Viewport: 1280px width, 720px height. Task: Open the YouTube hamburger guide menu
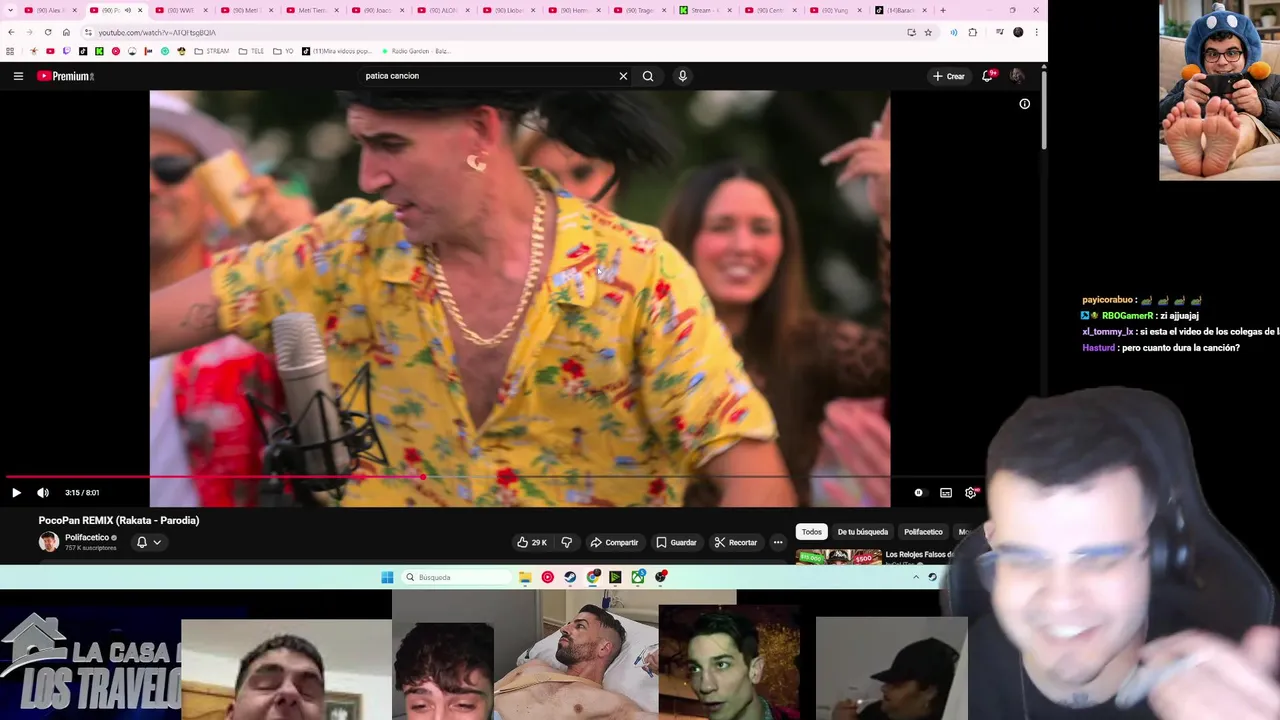pyautogui.click(x=18, y=76)
